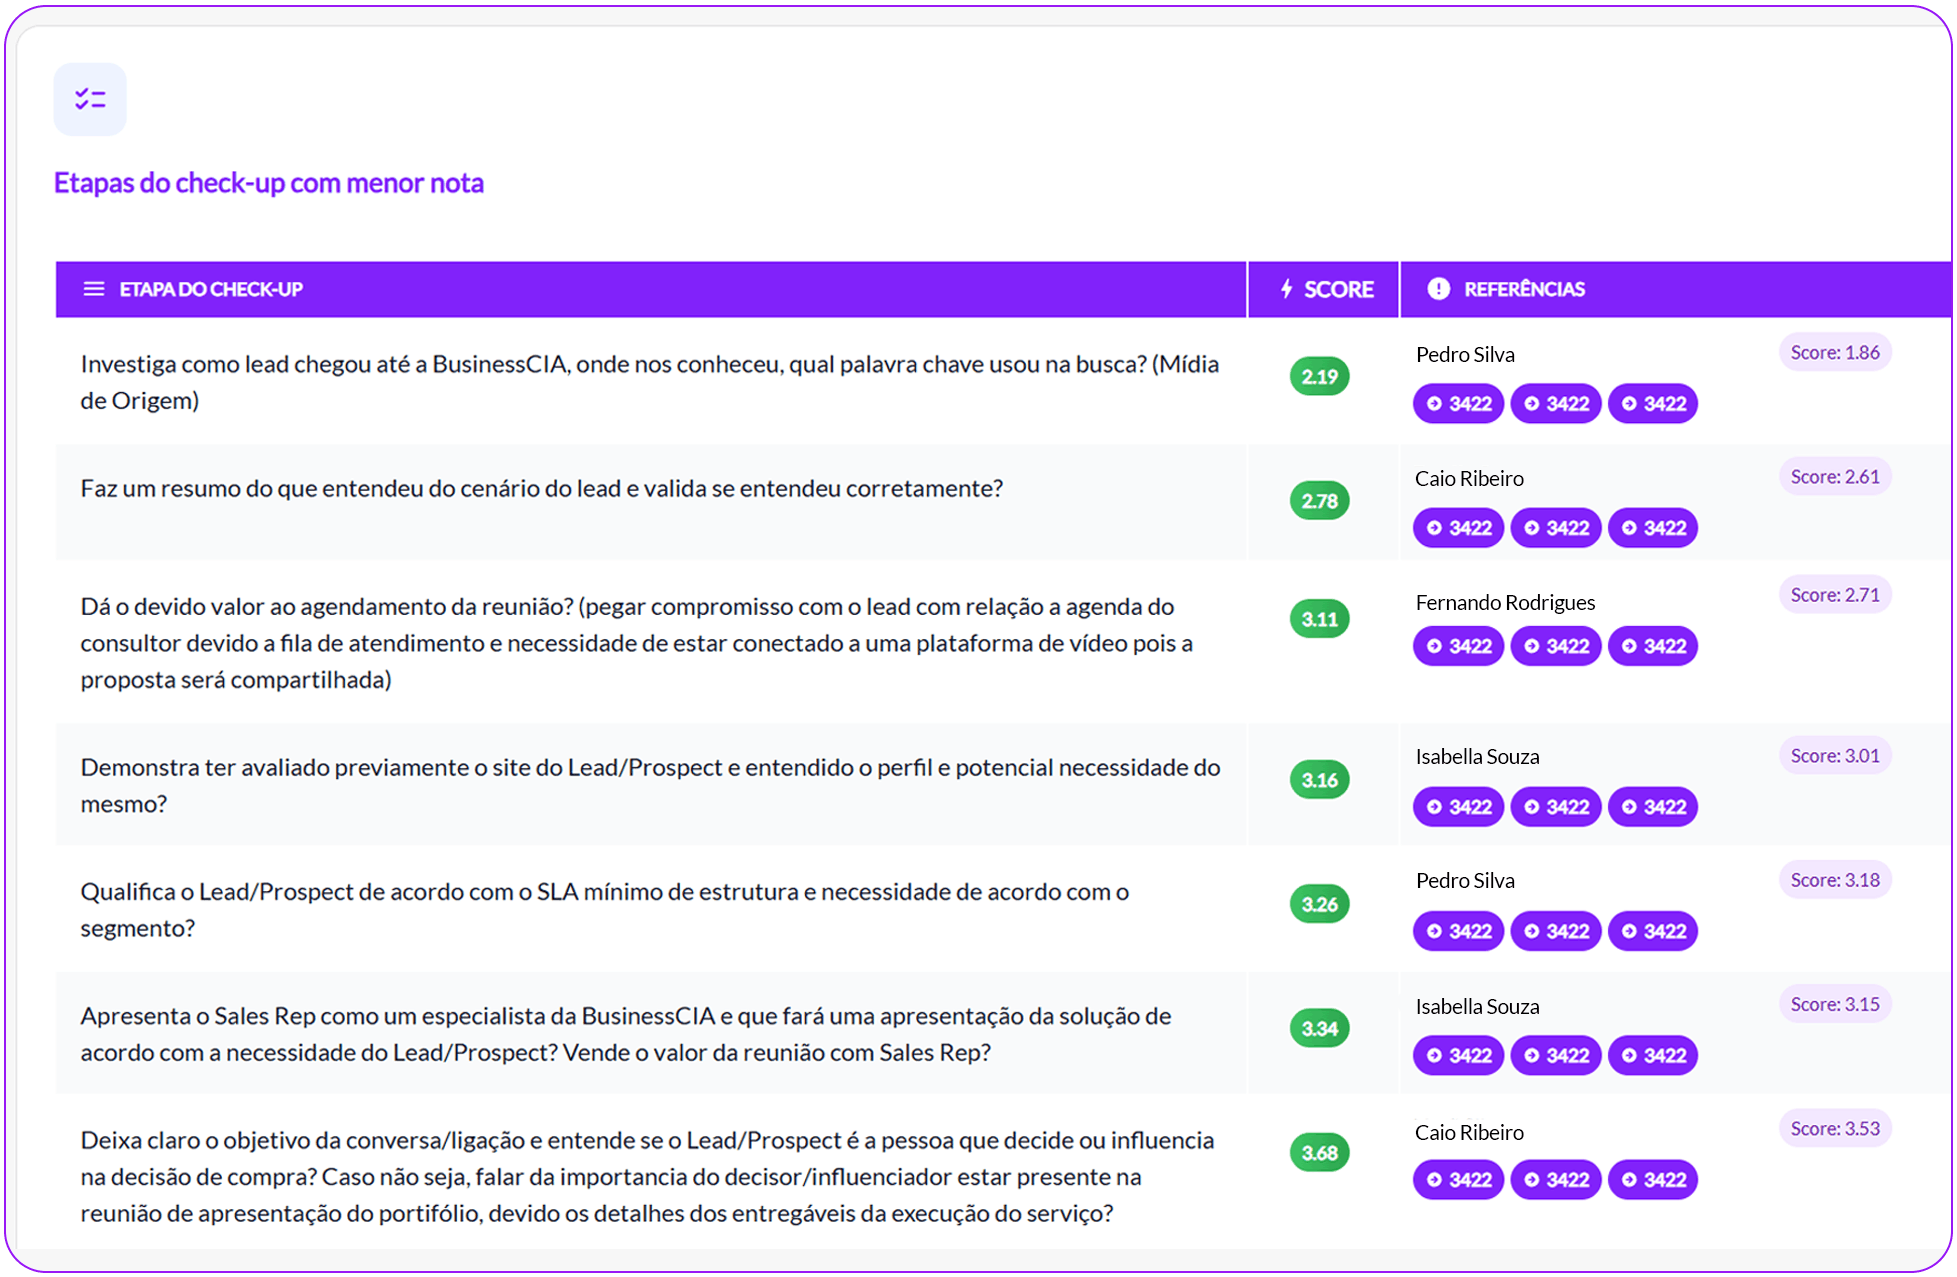Open third 3422 badge in last Caio Ribeiro row

click(1653, 1180)
